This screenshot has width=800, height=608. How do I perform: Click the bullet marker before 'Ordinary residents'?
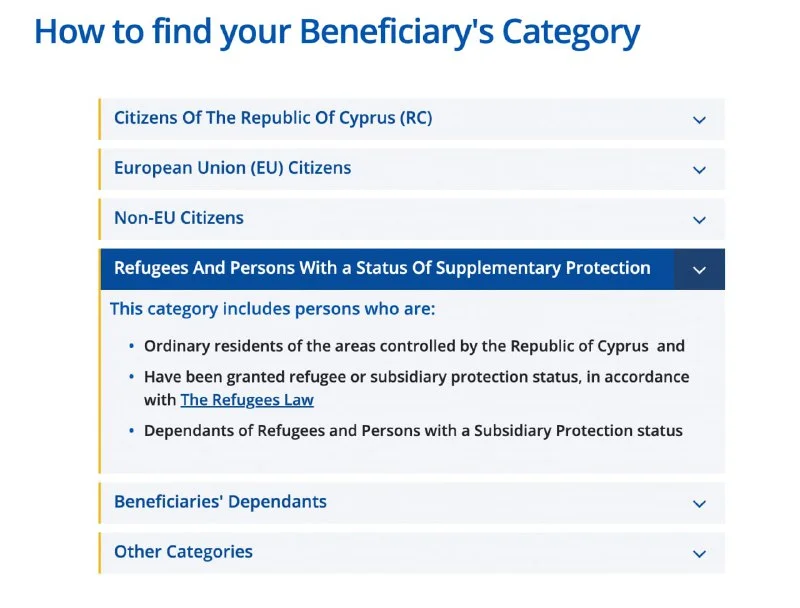pyautogui.click(x=132, y=347)
